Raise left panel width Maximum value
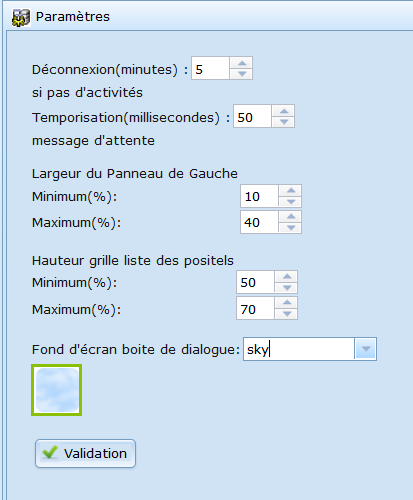This screenshot has width=413, height=500. [291, 216]
